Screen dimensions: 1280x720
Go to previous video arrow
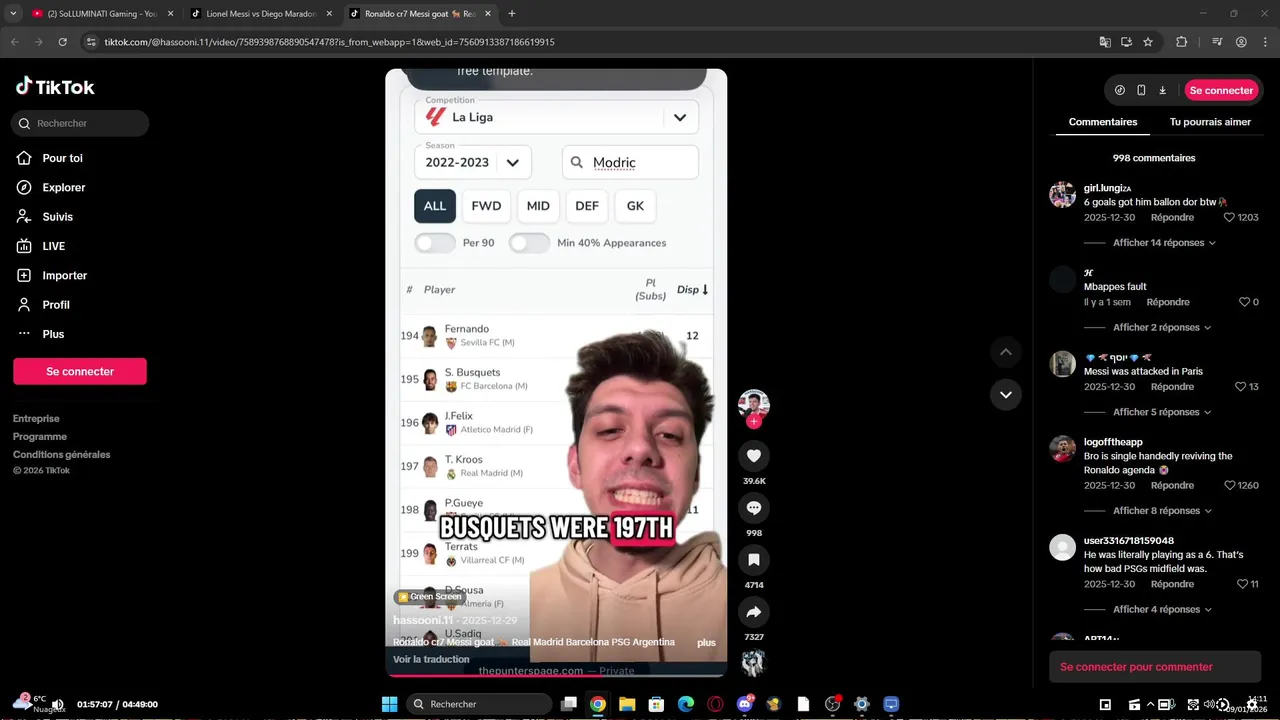tap(1006, 352)
